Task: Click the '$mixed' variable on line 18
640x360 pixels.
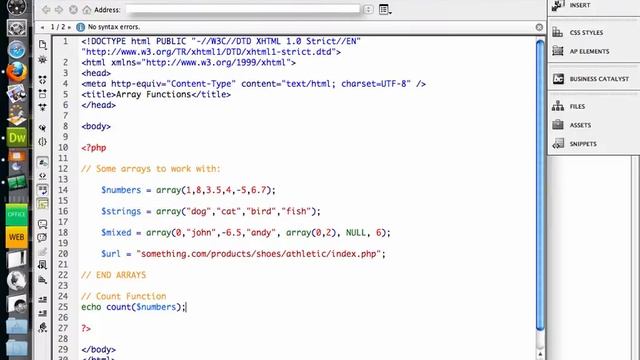Action: tap(116, 233)
